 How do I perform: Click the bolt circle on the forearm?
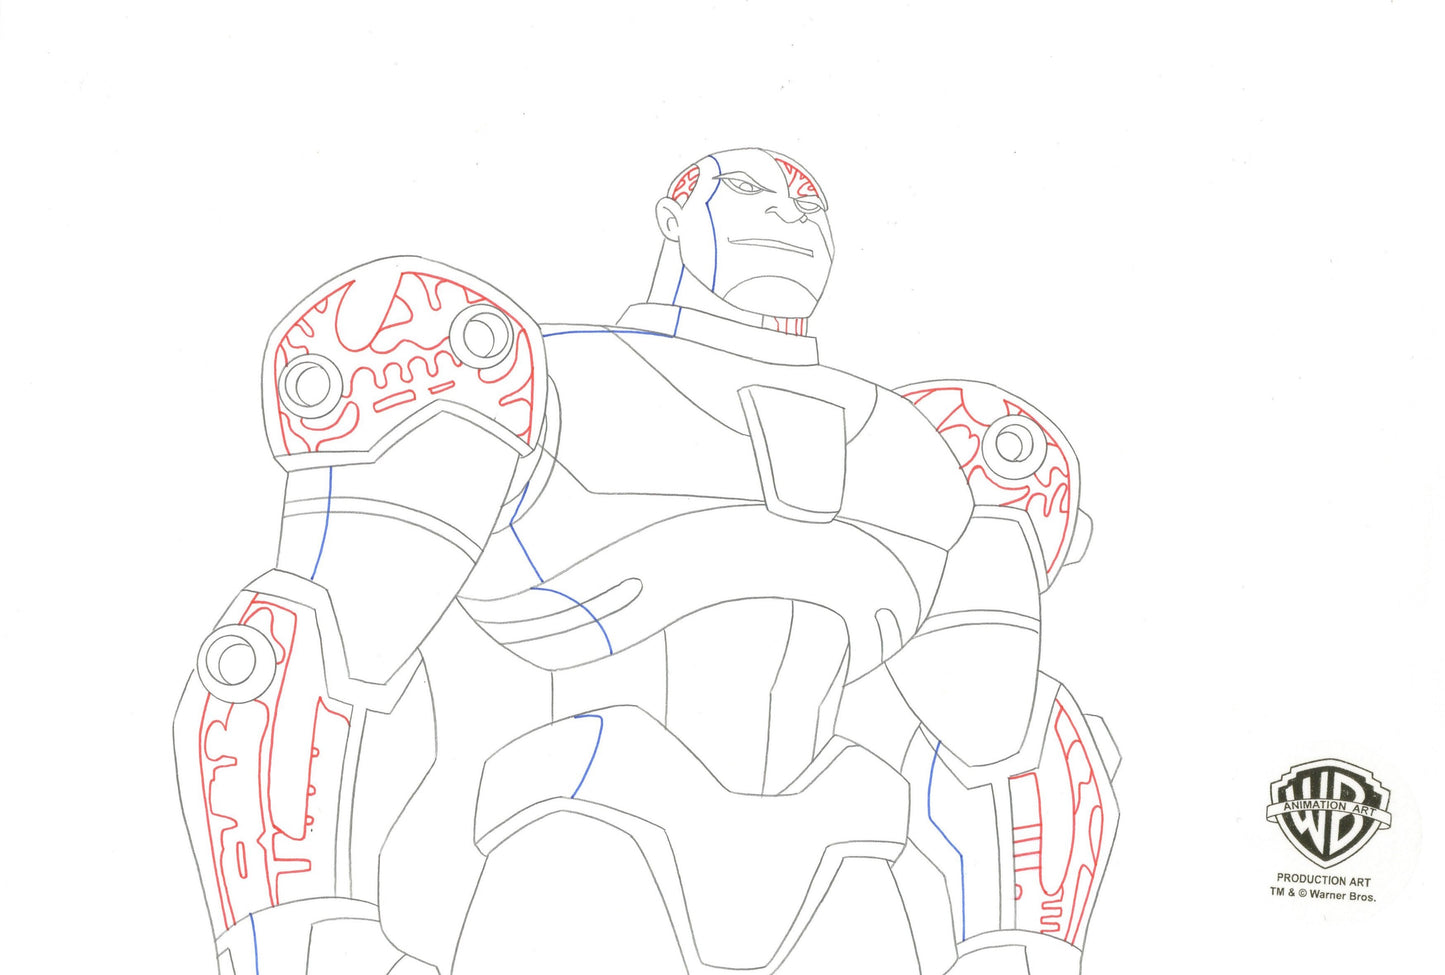(x=234, y=658)
